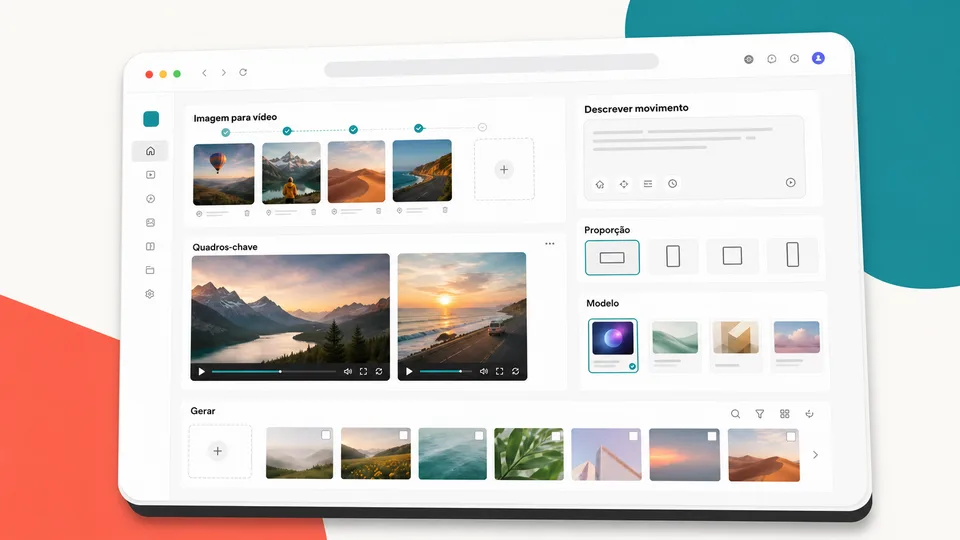Select checkbox on the green leaf thumbnail
The height and width of the screenshot is (540, 960).
pyautogui.click(x=555, y=436)
